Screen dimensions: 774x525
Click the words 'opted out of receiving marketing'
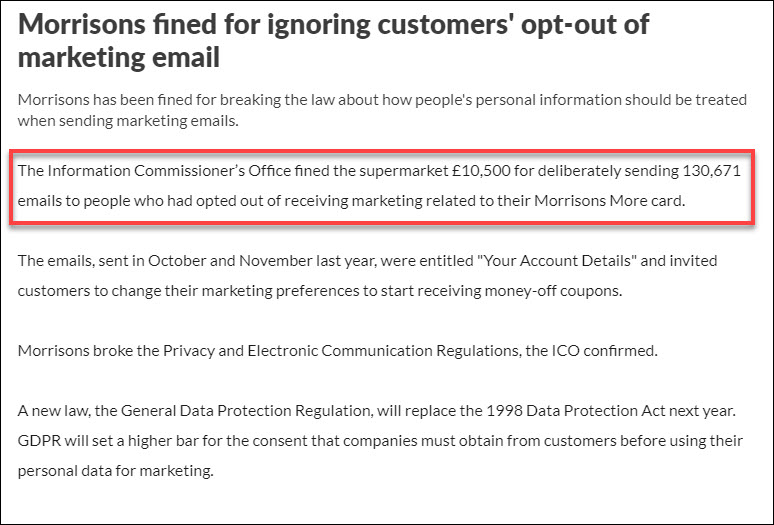(310, 201)
